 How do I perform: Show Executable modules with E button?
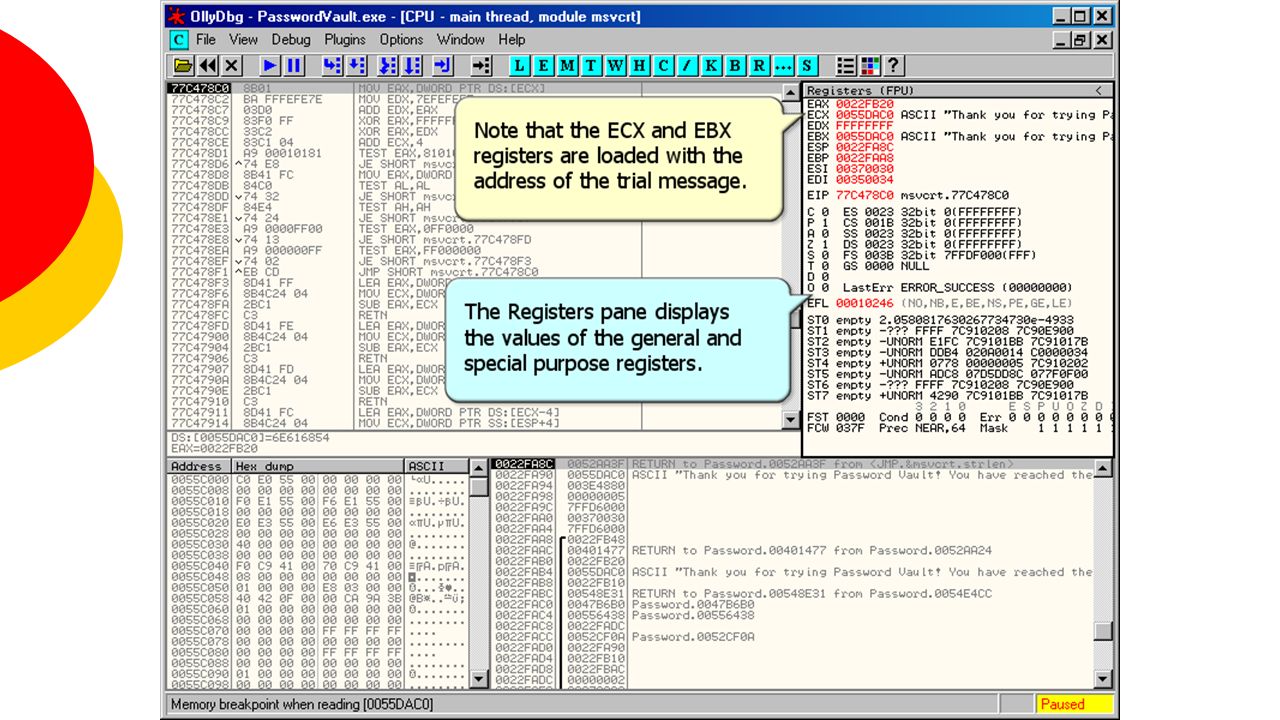(543, 66)
